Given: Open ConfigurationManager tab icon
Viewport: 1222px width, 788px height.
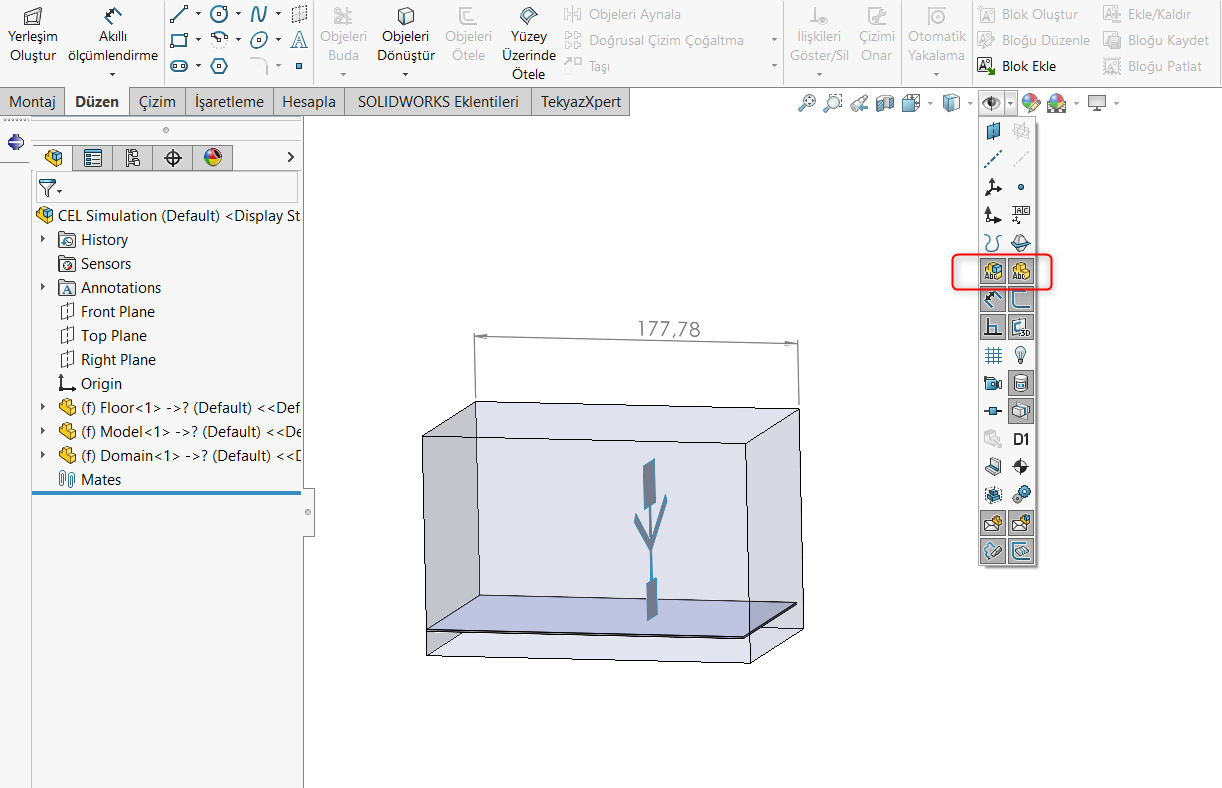Looking at the screenshot, I should [x=132, y=157].
